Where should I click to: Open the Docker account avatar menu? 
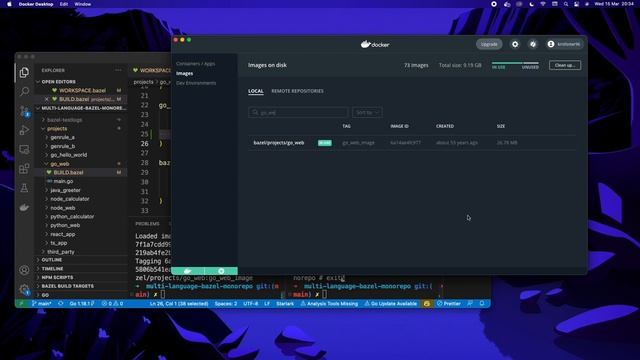[564, 44]
